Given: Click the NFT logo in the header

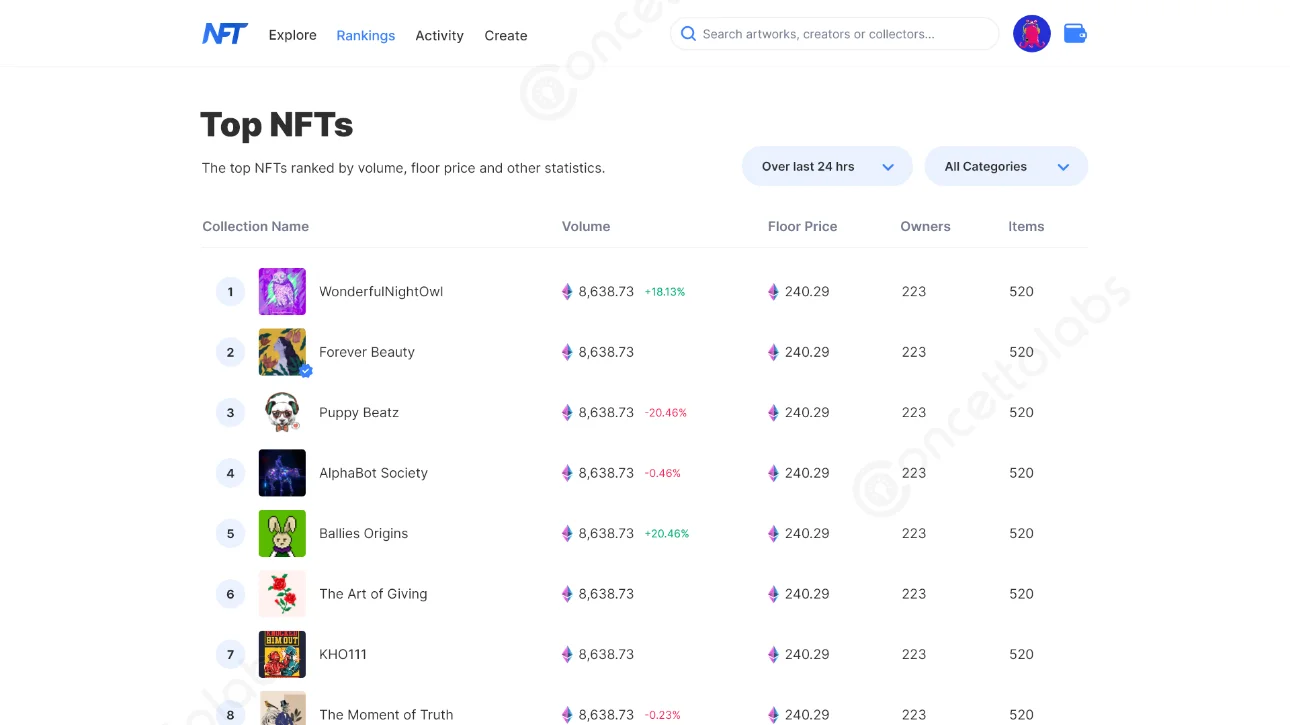Looking at the screenshot, I should pyautogui.click(x=224, y=33).
